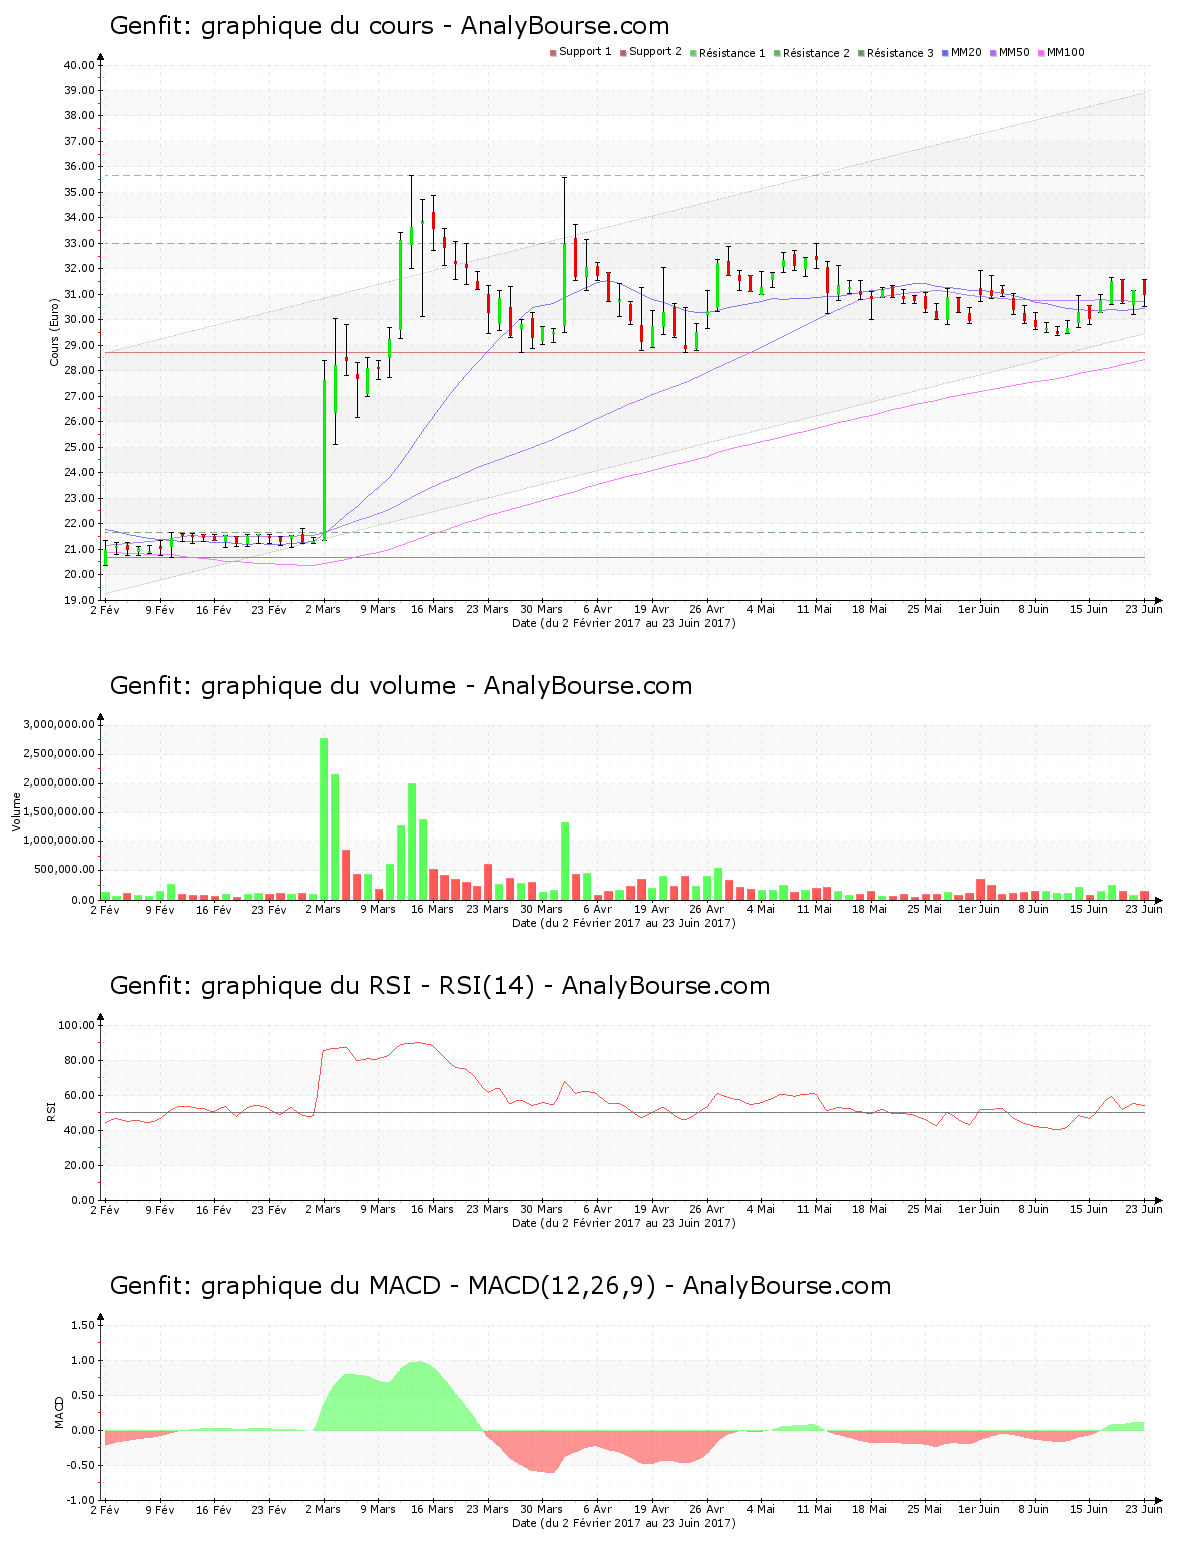1200x1550 pixels.
Task: Click the tallest green volume bar at 2 Mars
Action: (324, 819)
